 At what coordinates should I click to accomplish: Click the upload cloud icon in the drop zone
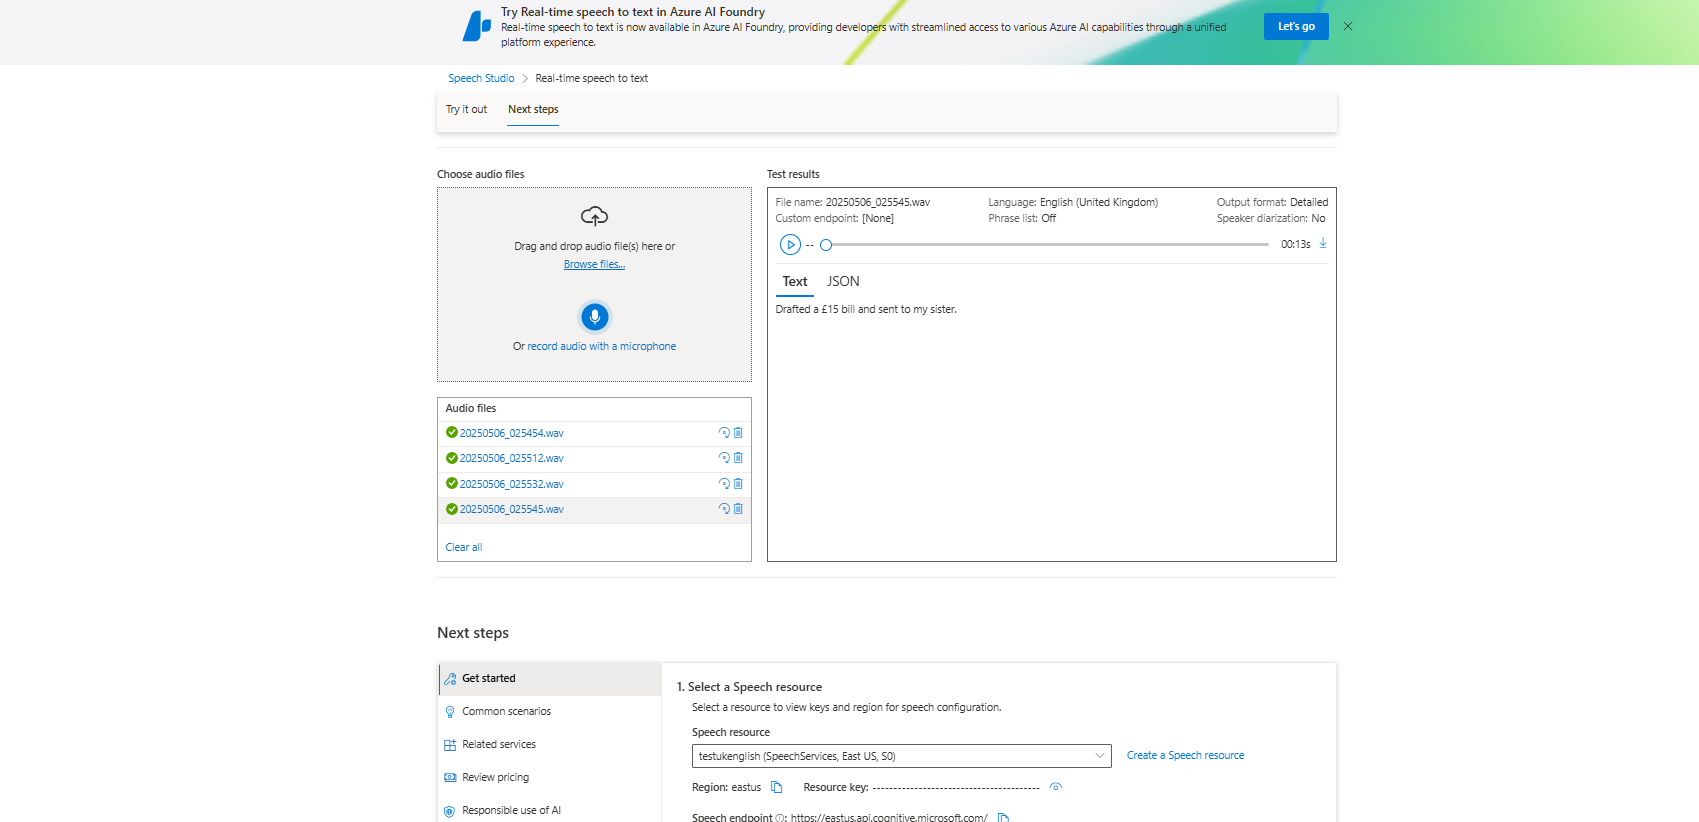tap(594, 216)
